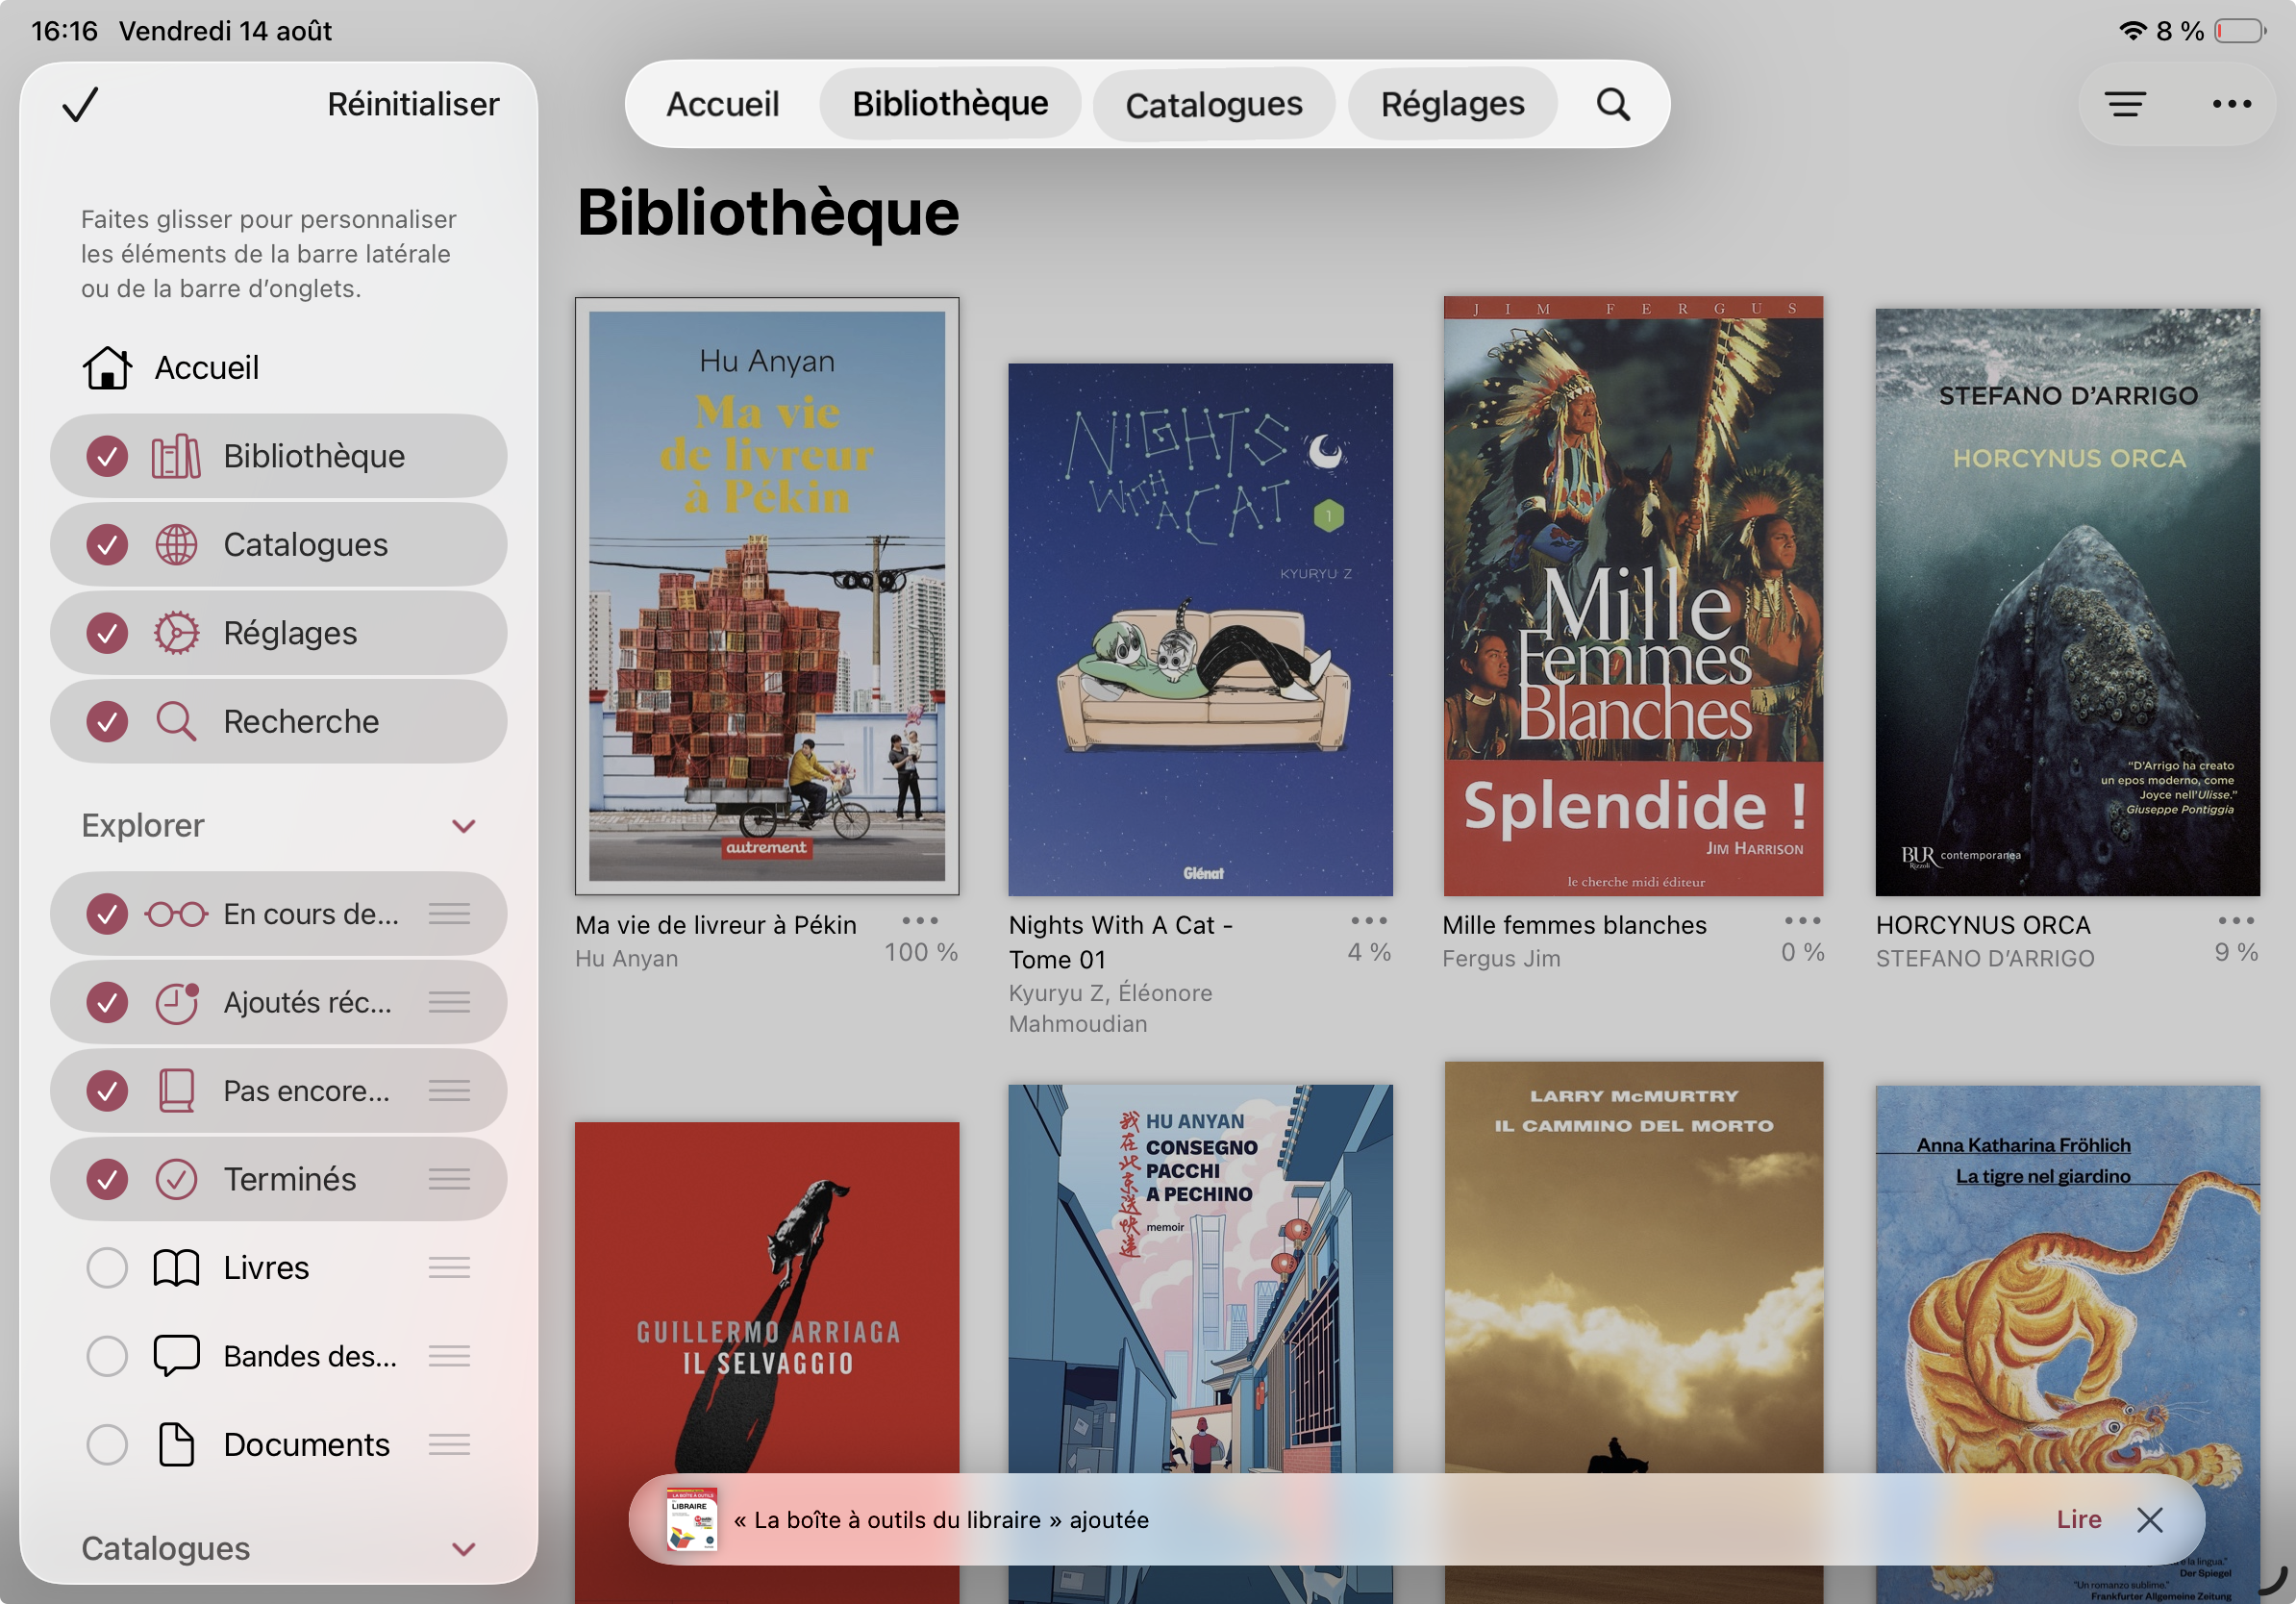Grab the reorder handle for En cours de...
The width and height of the screenshot is (2296, 1604).
coord(450,914)
